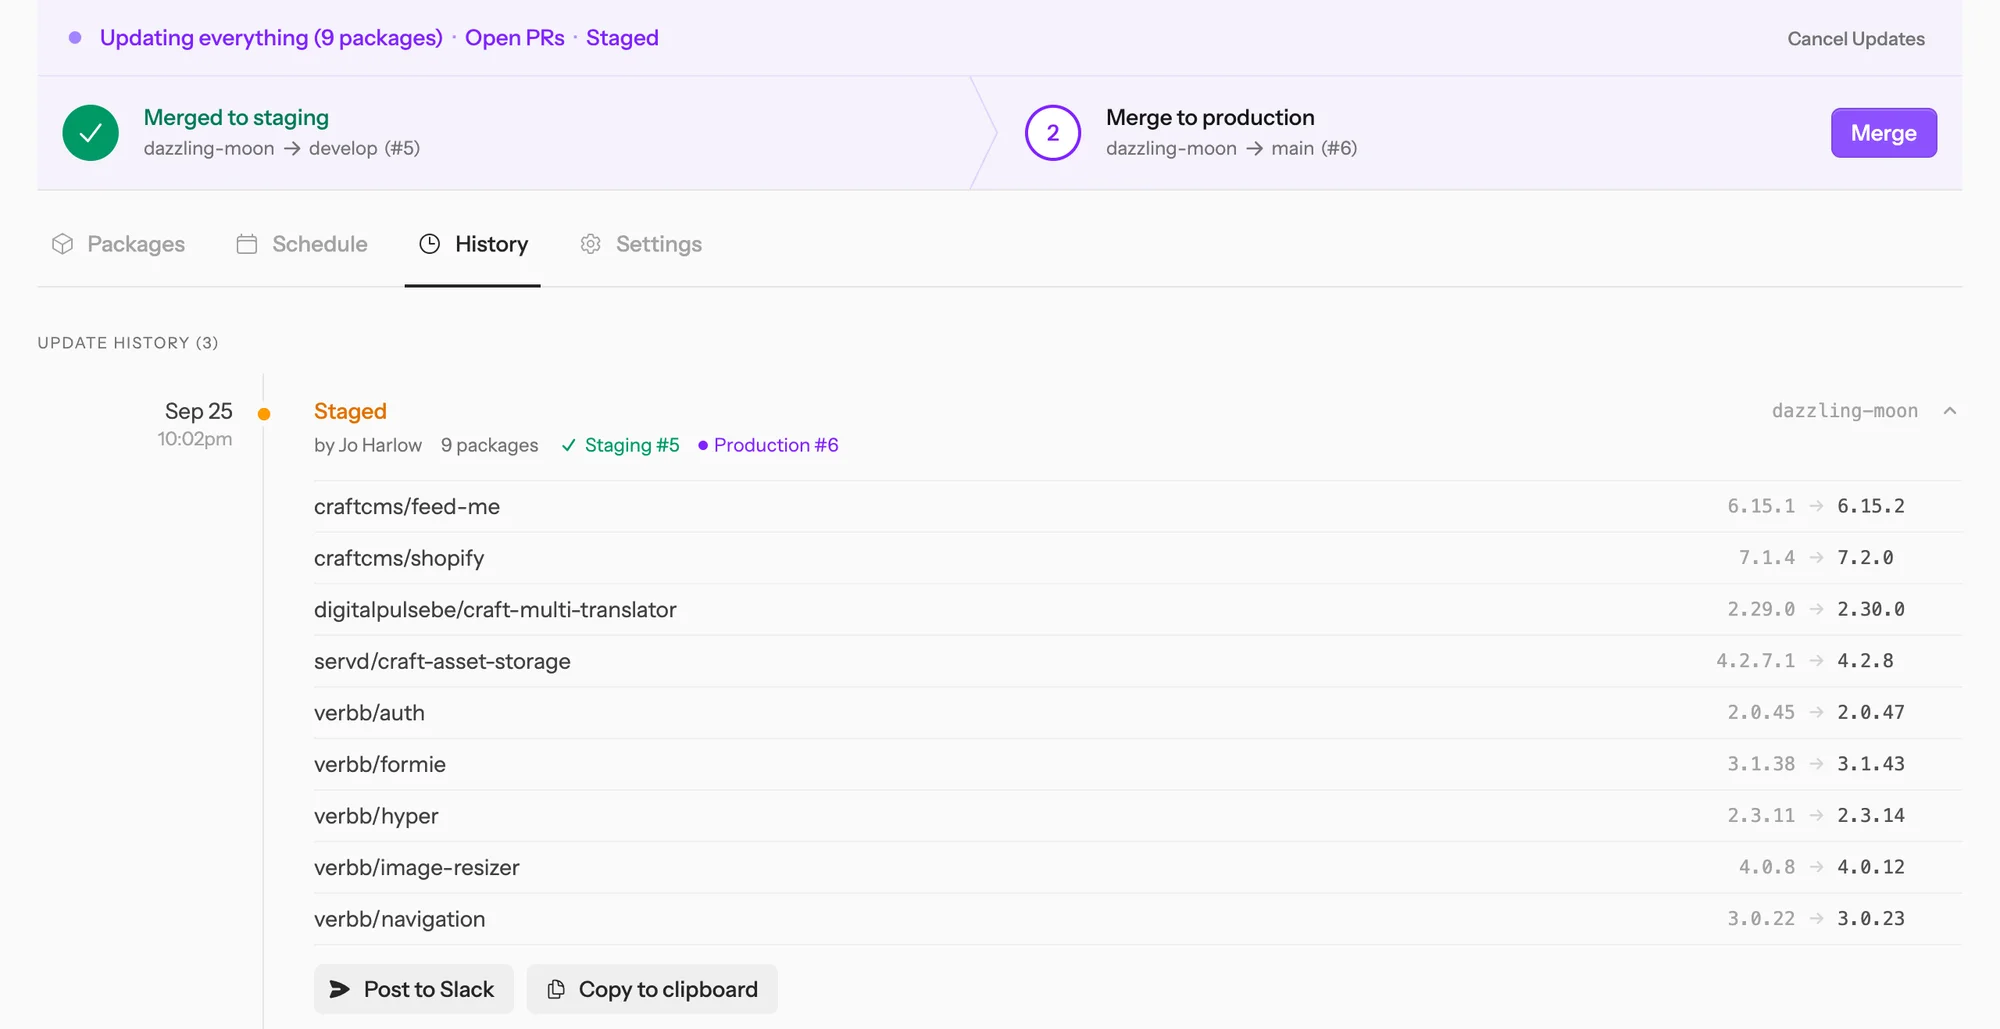Click the craftcms/shopify package name
Viewport: 2000px width, 1029px height.
click(x=399, y=558)
